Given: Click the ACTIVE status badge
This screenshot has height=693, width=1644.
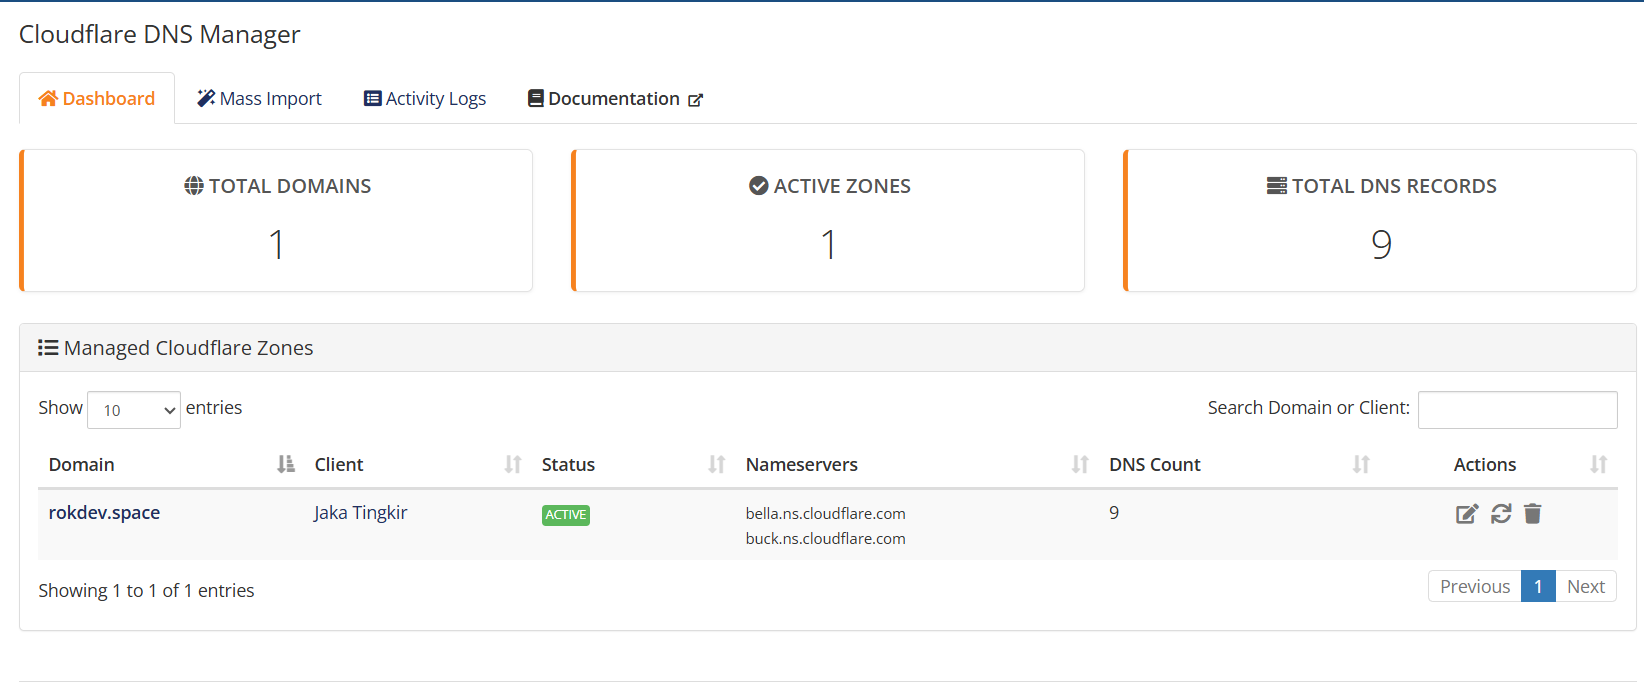Looking at the screenshot, I should (566, 515).
